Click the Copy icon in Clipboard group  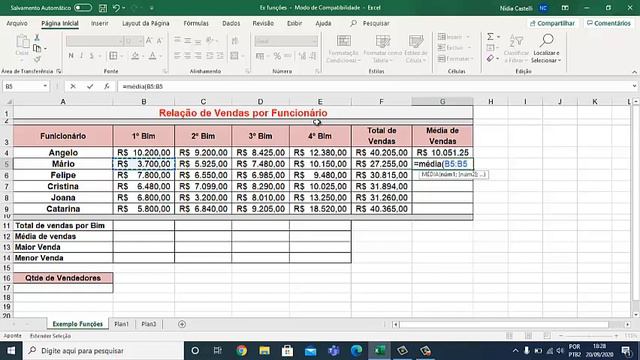[x=37, y=48]
